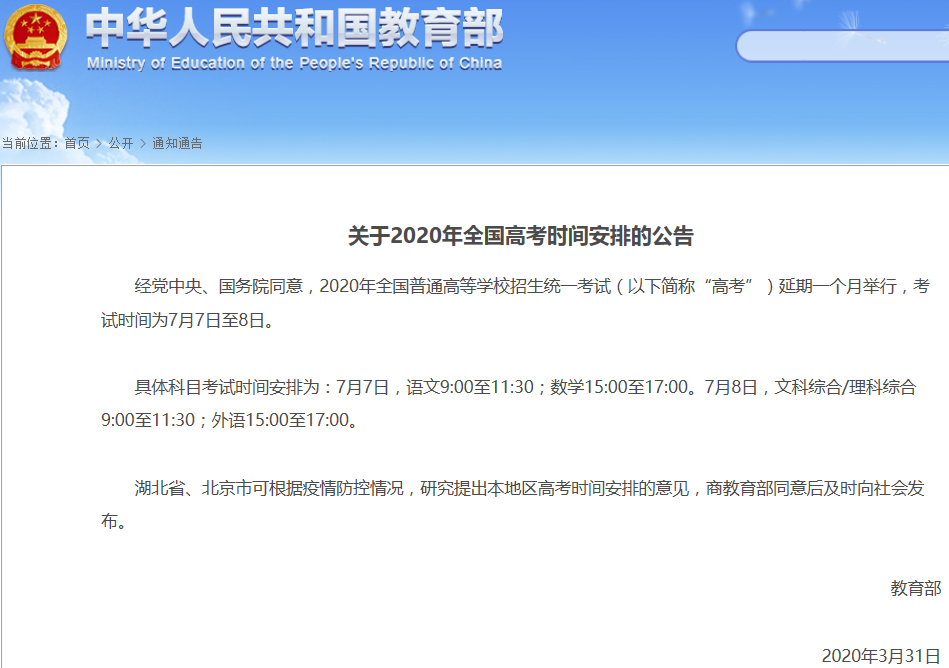Click the English Ministry of Education subtitle
Screen dimensions: 949x668
294,64
